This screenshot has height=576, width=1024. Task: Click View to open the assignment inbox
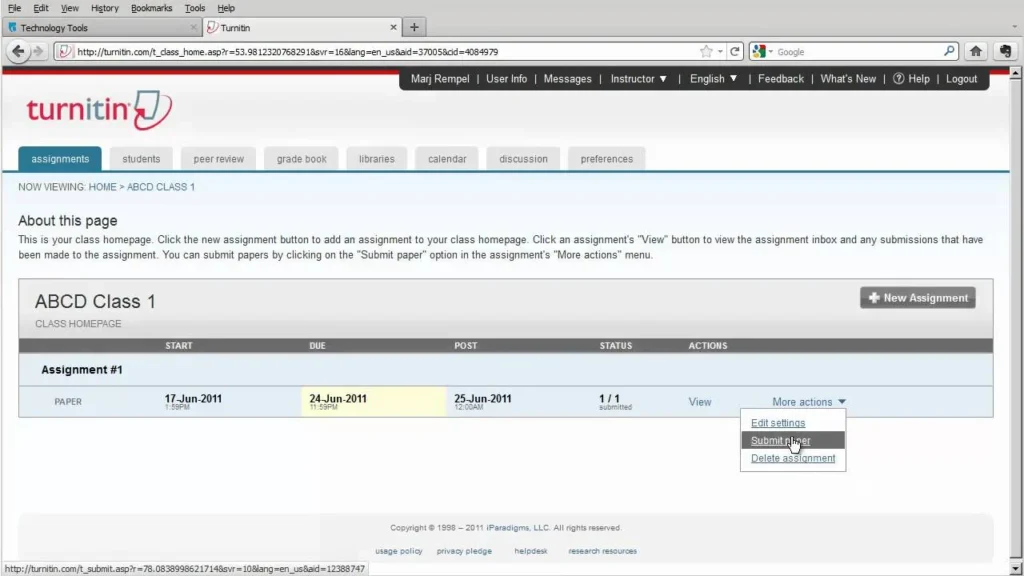tap(699, 401)
